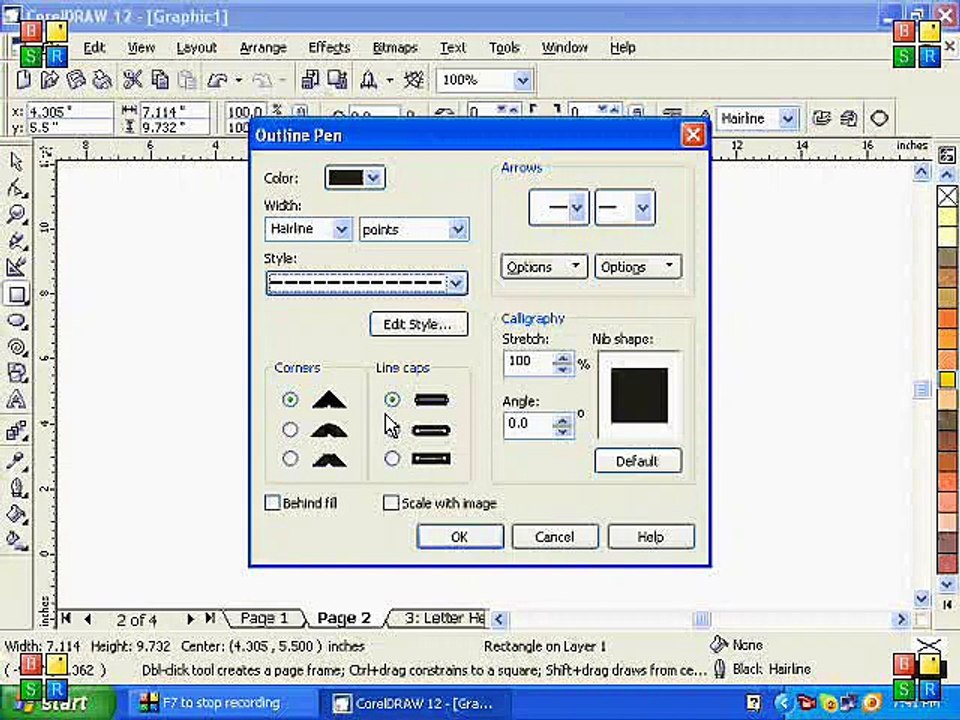Viewport: 960px width, 720px height.
Task: Select the Smart Drawing tool
Action: 17,267
